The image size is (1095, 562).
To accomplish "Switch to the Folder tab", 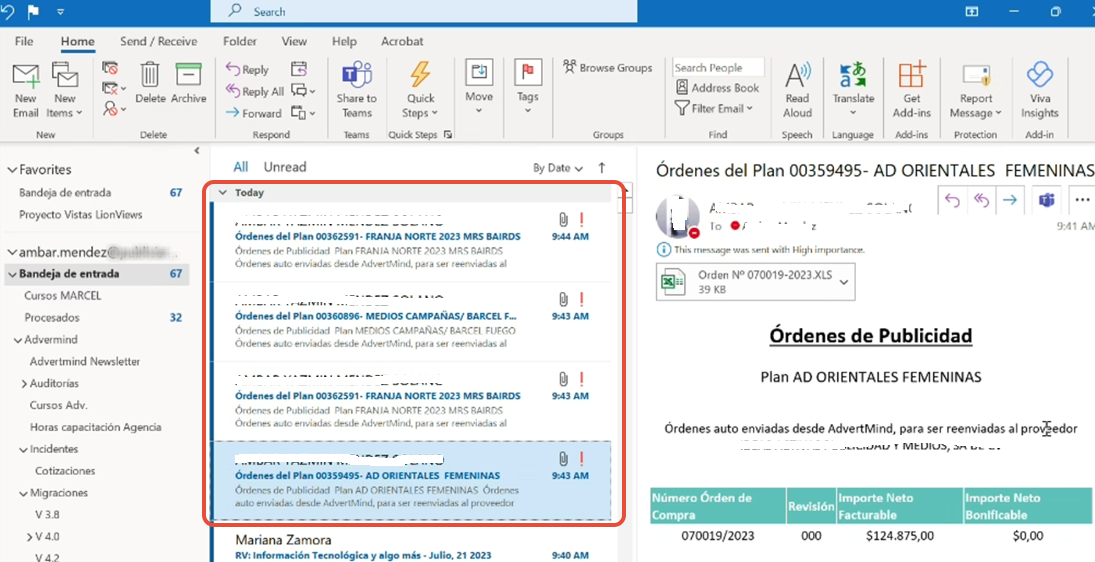I will click(240, 41).
